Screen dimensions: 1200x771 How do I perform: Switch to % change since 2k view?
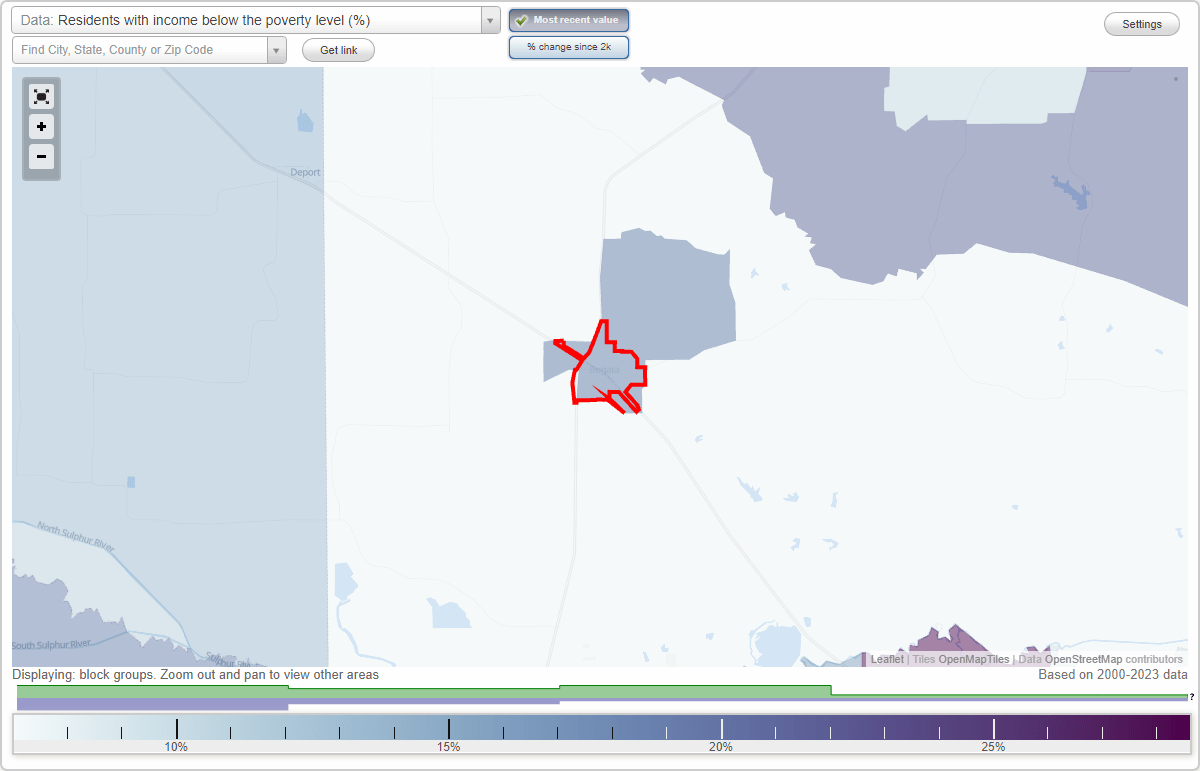[x=568, y=46]
